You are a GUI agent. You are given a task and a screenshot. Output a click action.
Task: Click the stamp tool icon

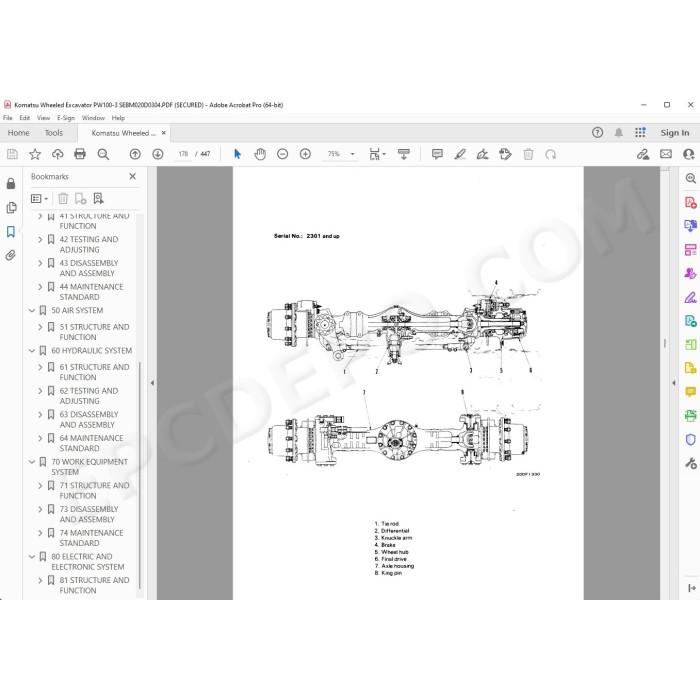tap(505, 154)
